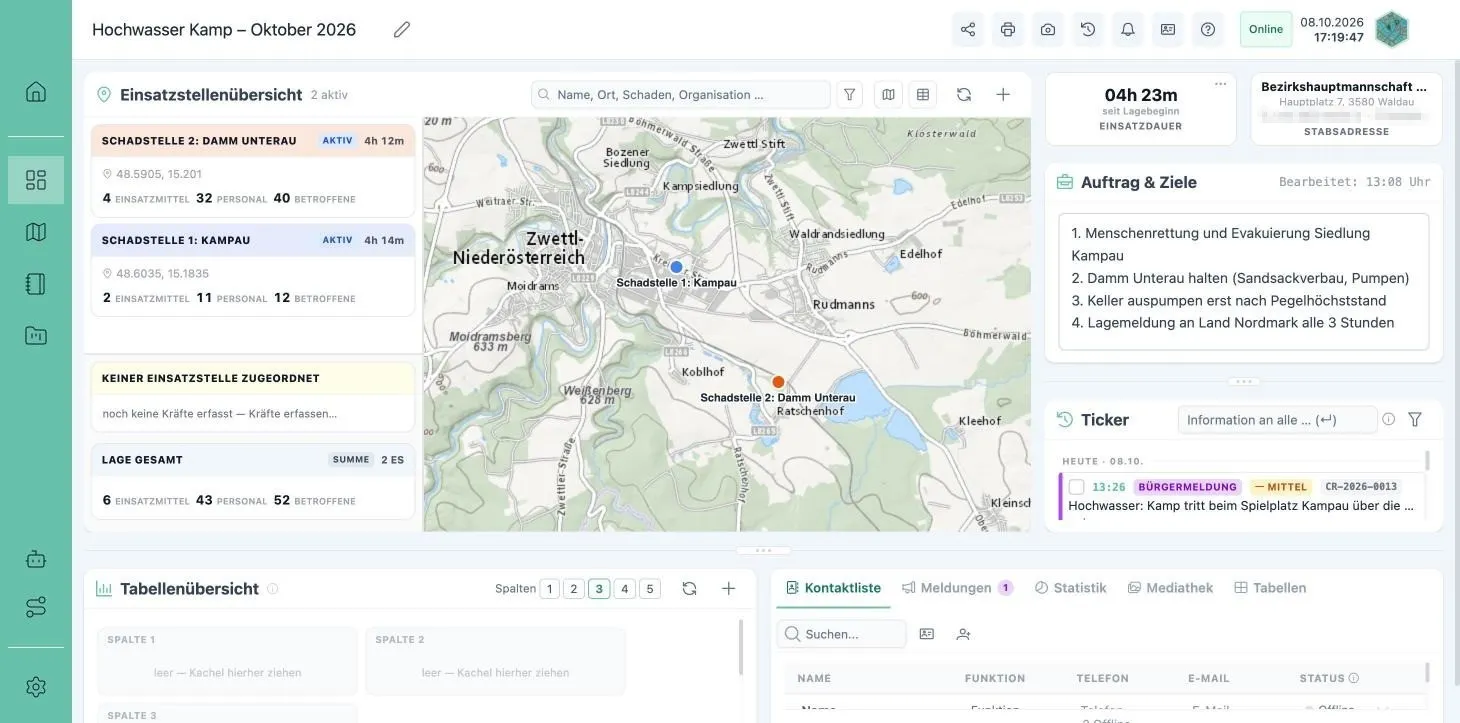Click the Ticker 'Information an alle' input
This screenshot has height=723, width=1460.
click(x=1277, y=420)
